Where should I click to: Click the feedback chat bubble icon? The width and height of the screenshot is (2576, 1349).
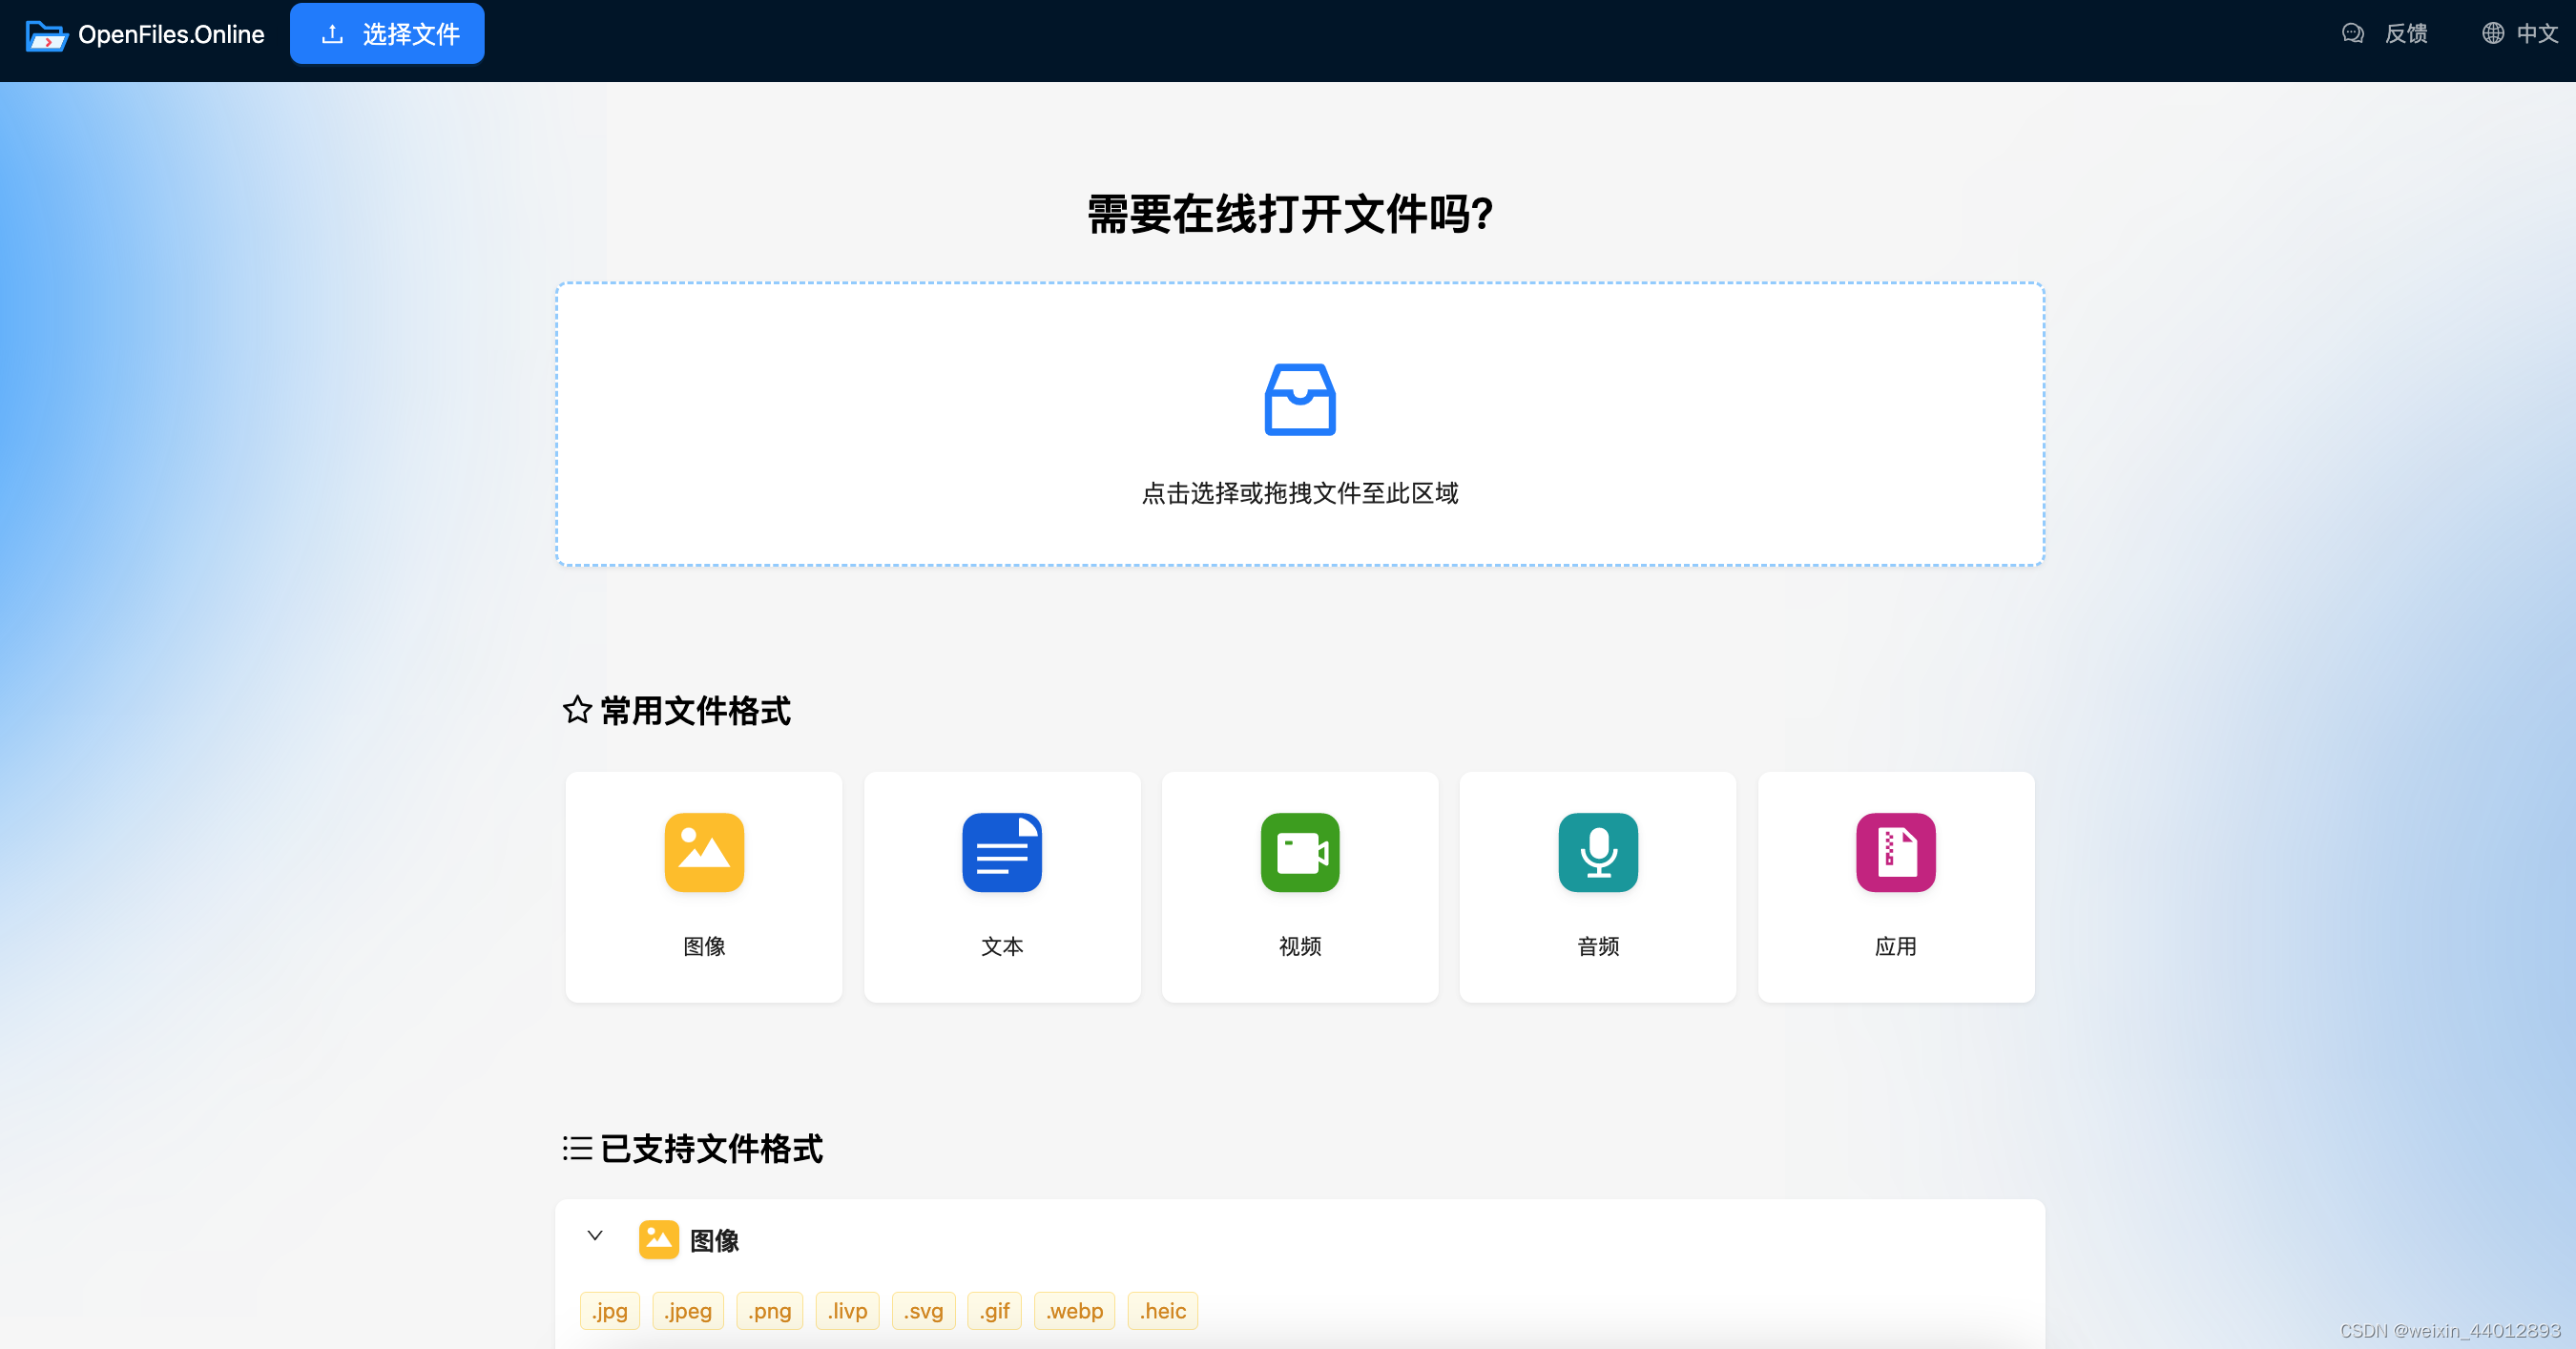click(2352, 33)
